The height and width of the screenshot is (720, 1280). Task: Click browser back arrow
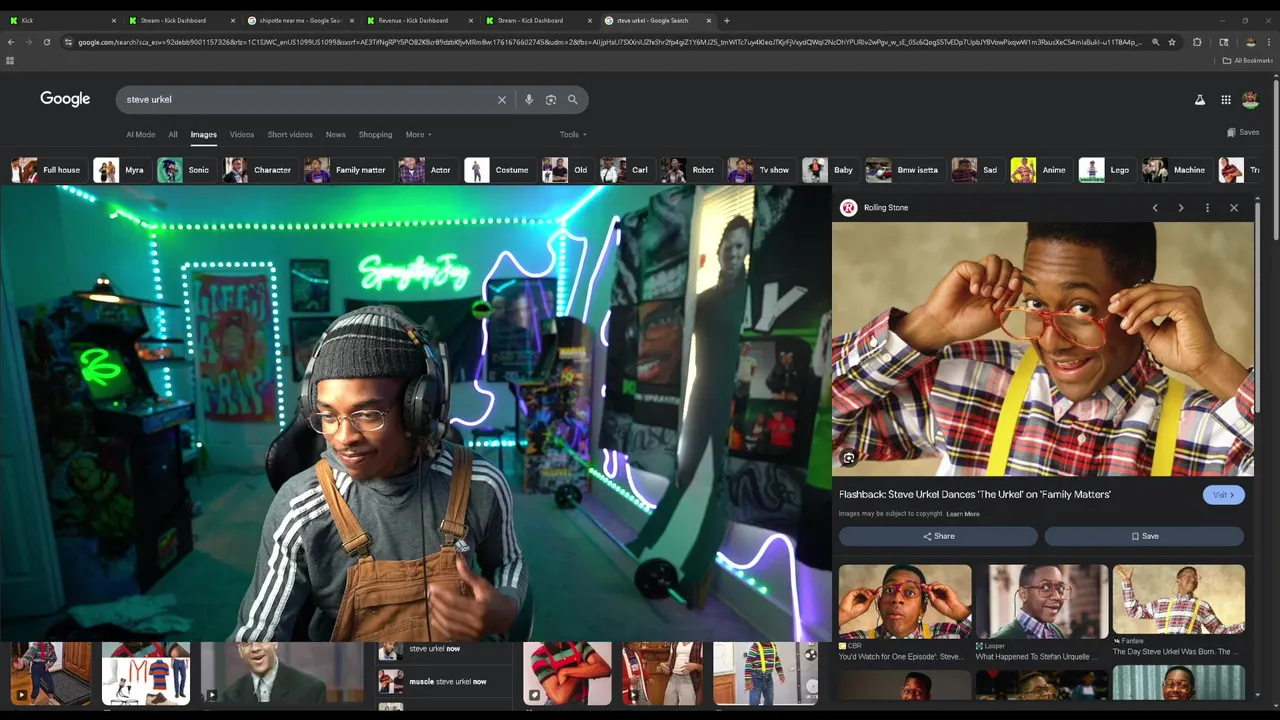11,42
